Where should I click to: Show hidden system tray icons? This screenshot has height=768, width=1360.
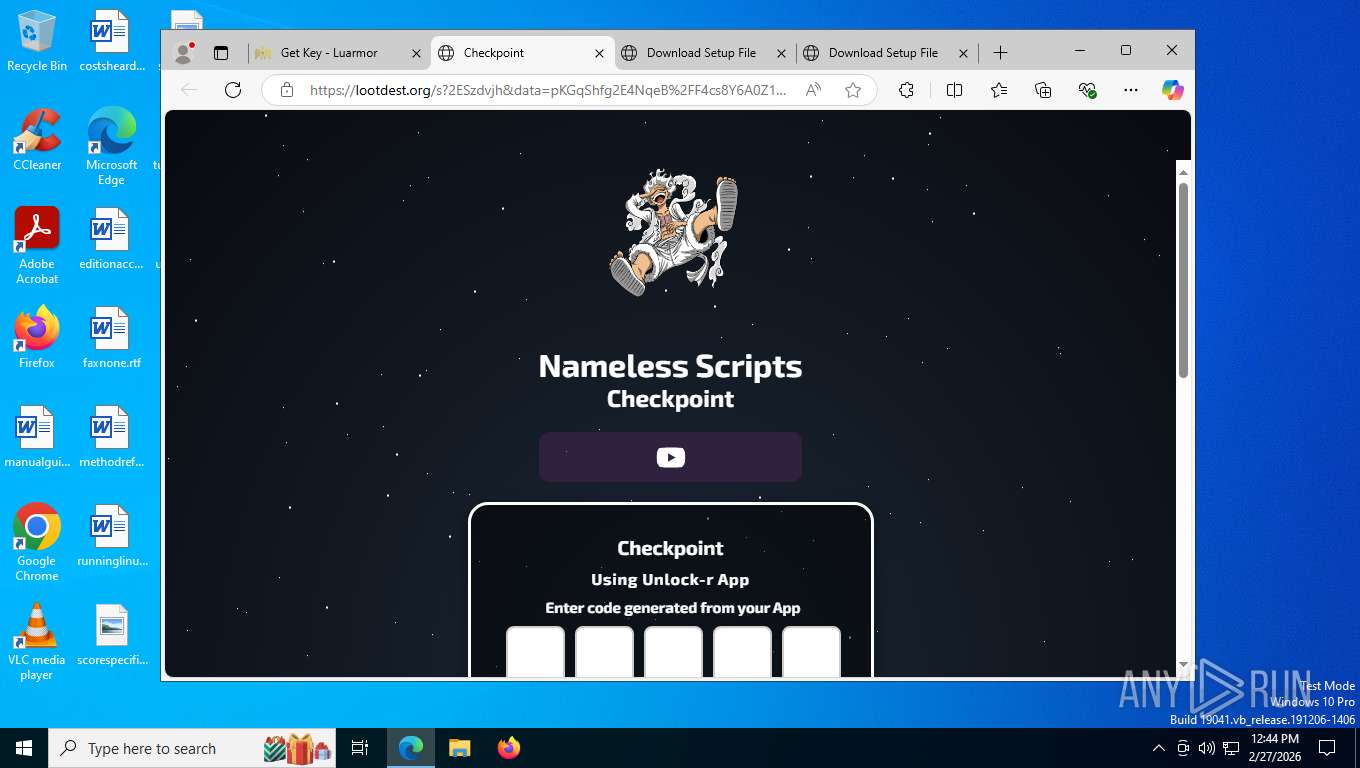coord(1159,748)
